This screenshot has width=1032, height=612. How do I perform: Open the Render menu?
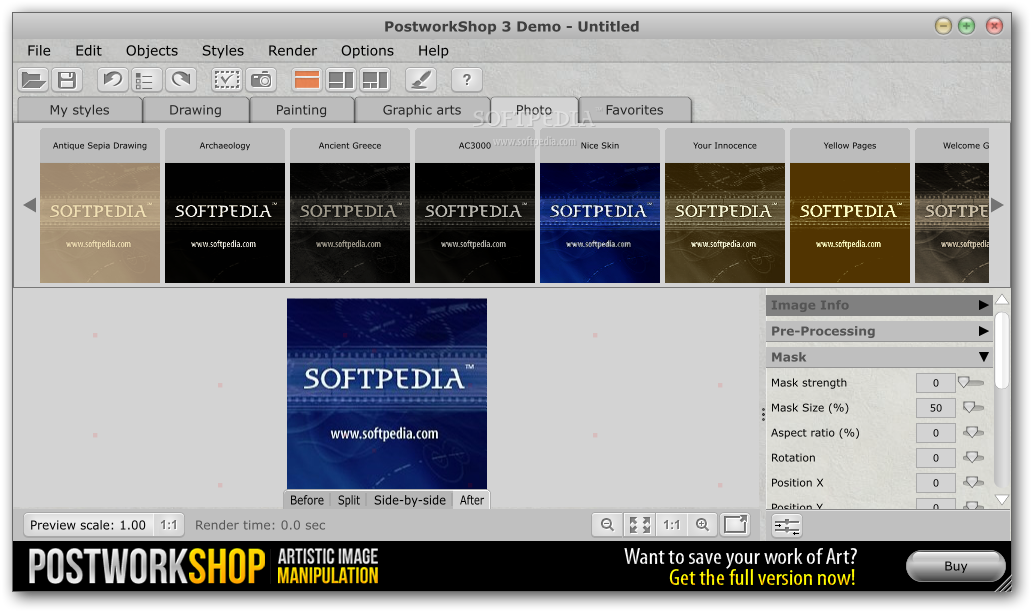pos(292,51)
